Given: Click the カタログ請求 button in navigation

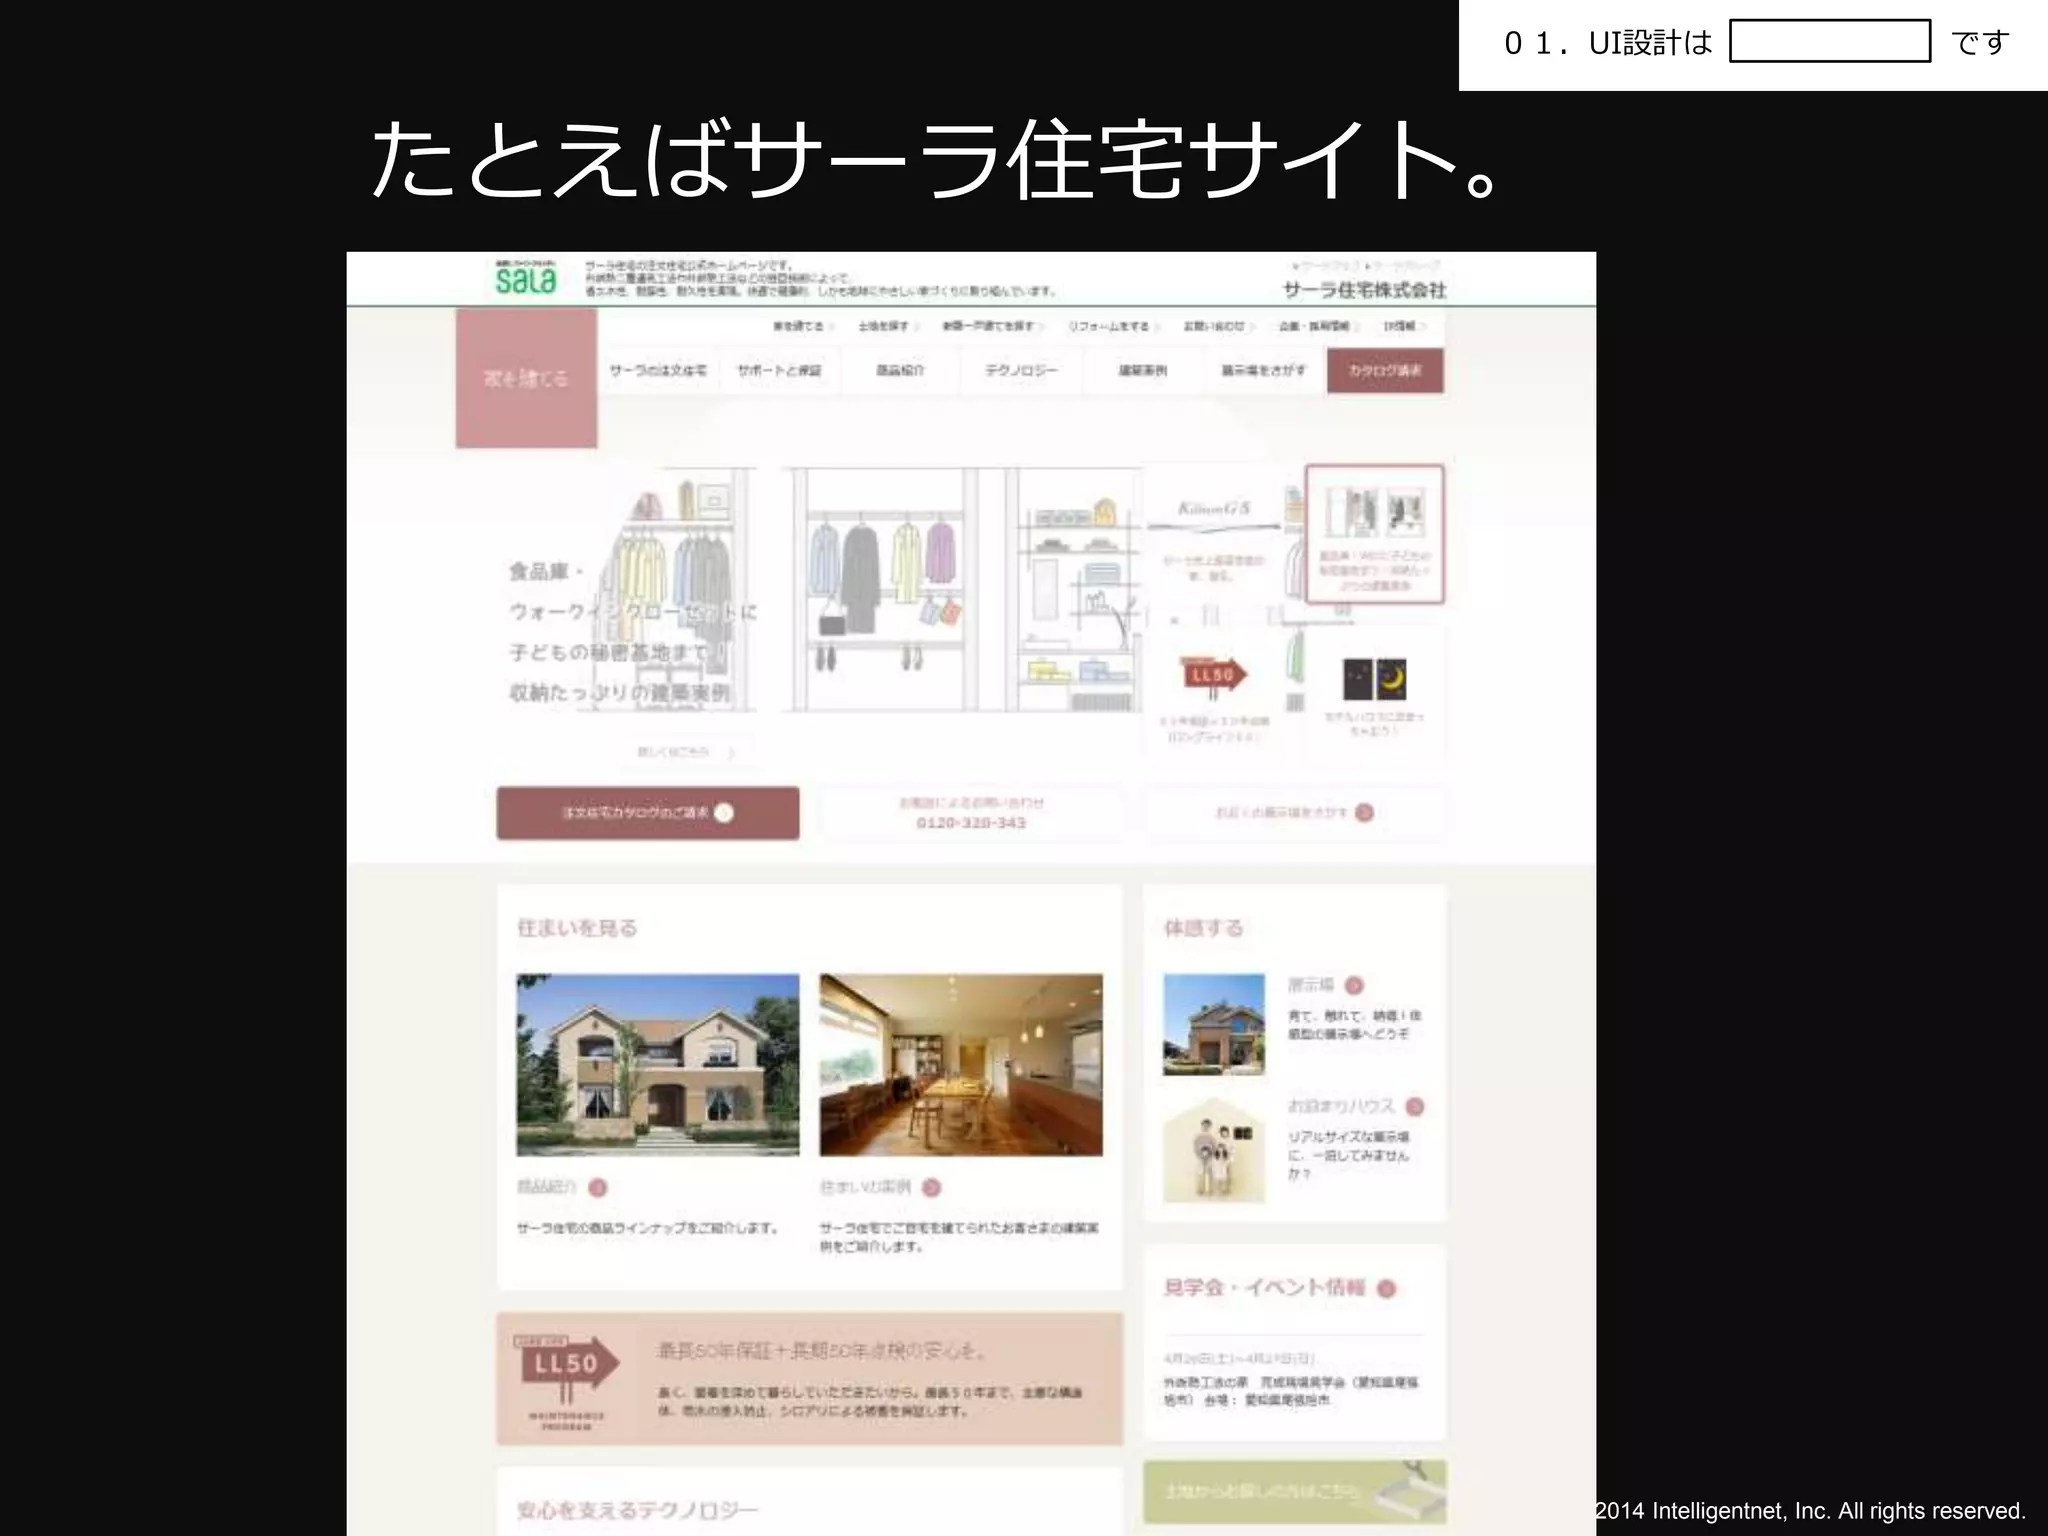Looking at the screenshot, I should (x=1385, y=370).
